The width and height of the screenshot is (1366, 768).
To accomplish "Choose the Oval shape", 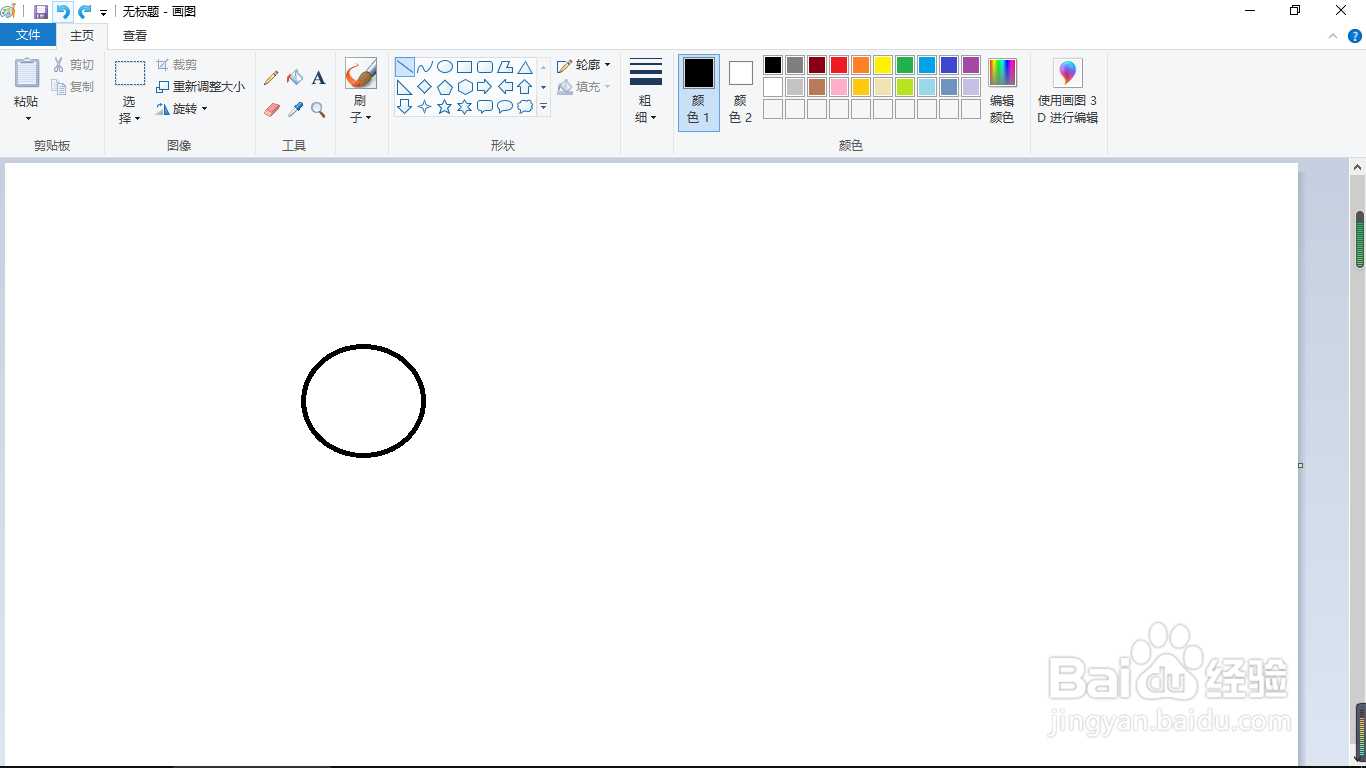I will coord(445,67).
